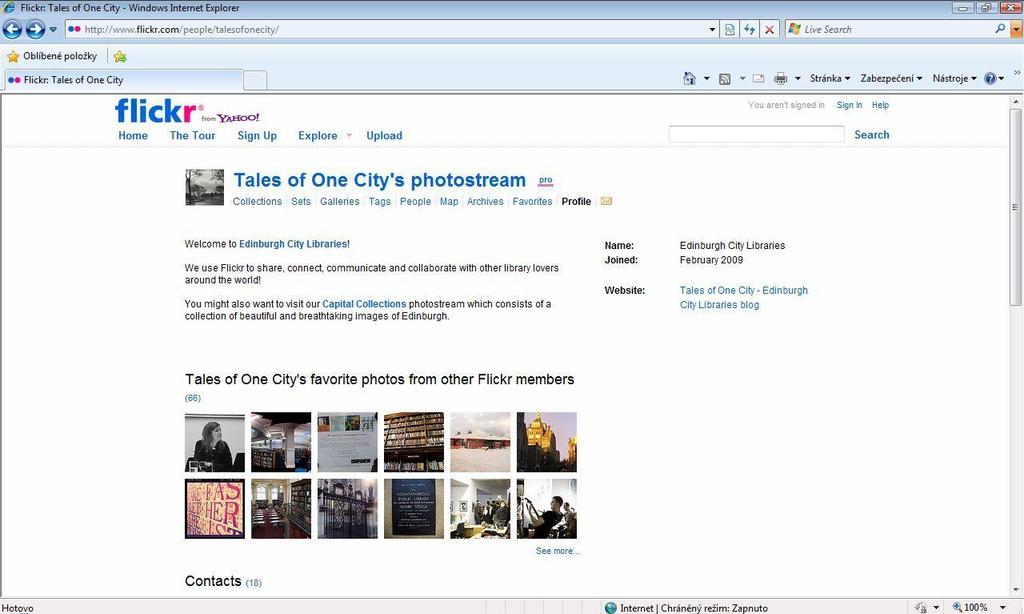Open the Flickr Help link
This screenshot has width=1024, height=614.
(880, 105)
